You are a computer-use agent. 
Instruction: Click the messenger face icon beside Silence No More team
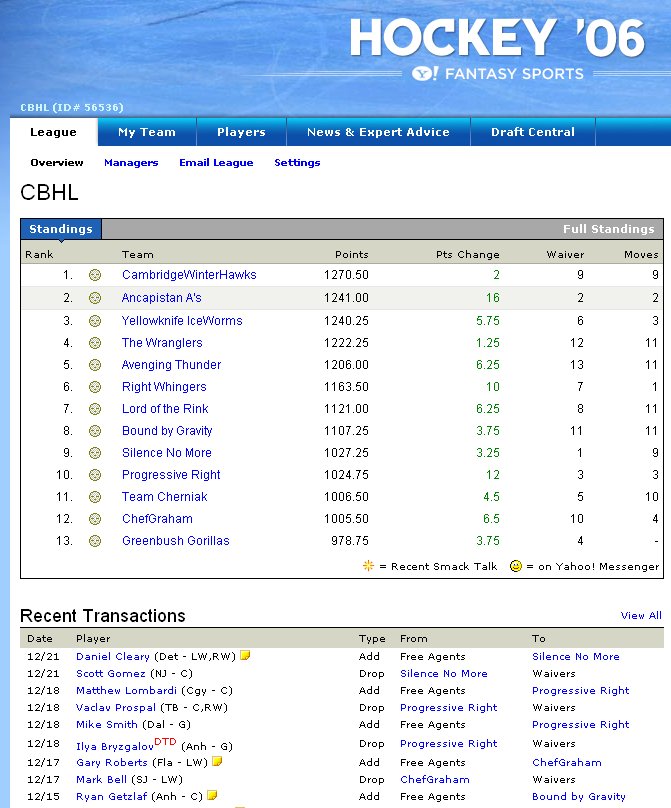click(95, 453)
